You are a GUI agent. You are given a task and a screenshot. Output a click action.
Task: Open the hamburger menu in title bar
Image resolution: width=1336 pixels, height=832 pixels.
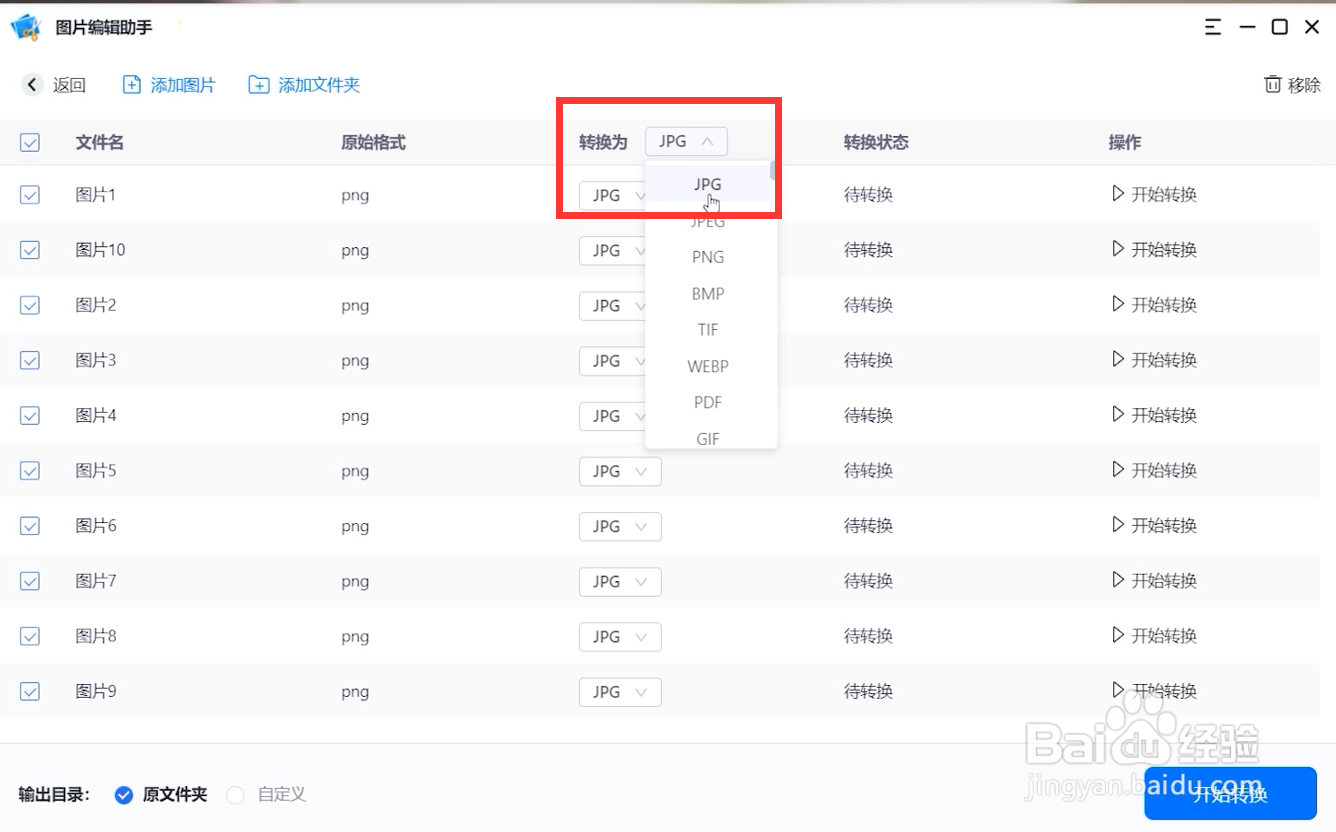[1213, 27]
